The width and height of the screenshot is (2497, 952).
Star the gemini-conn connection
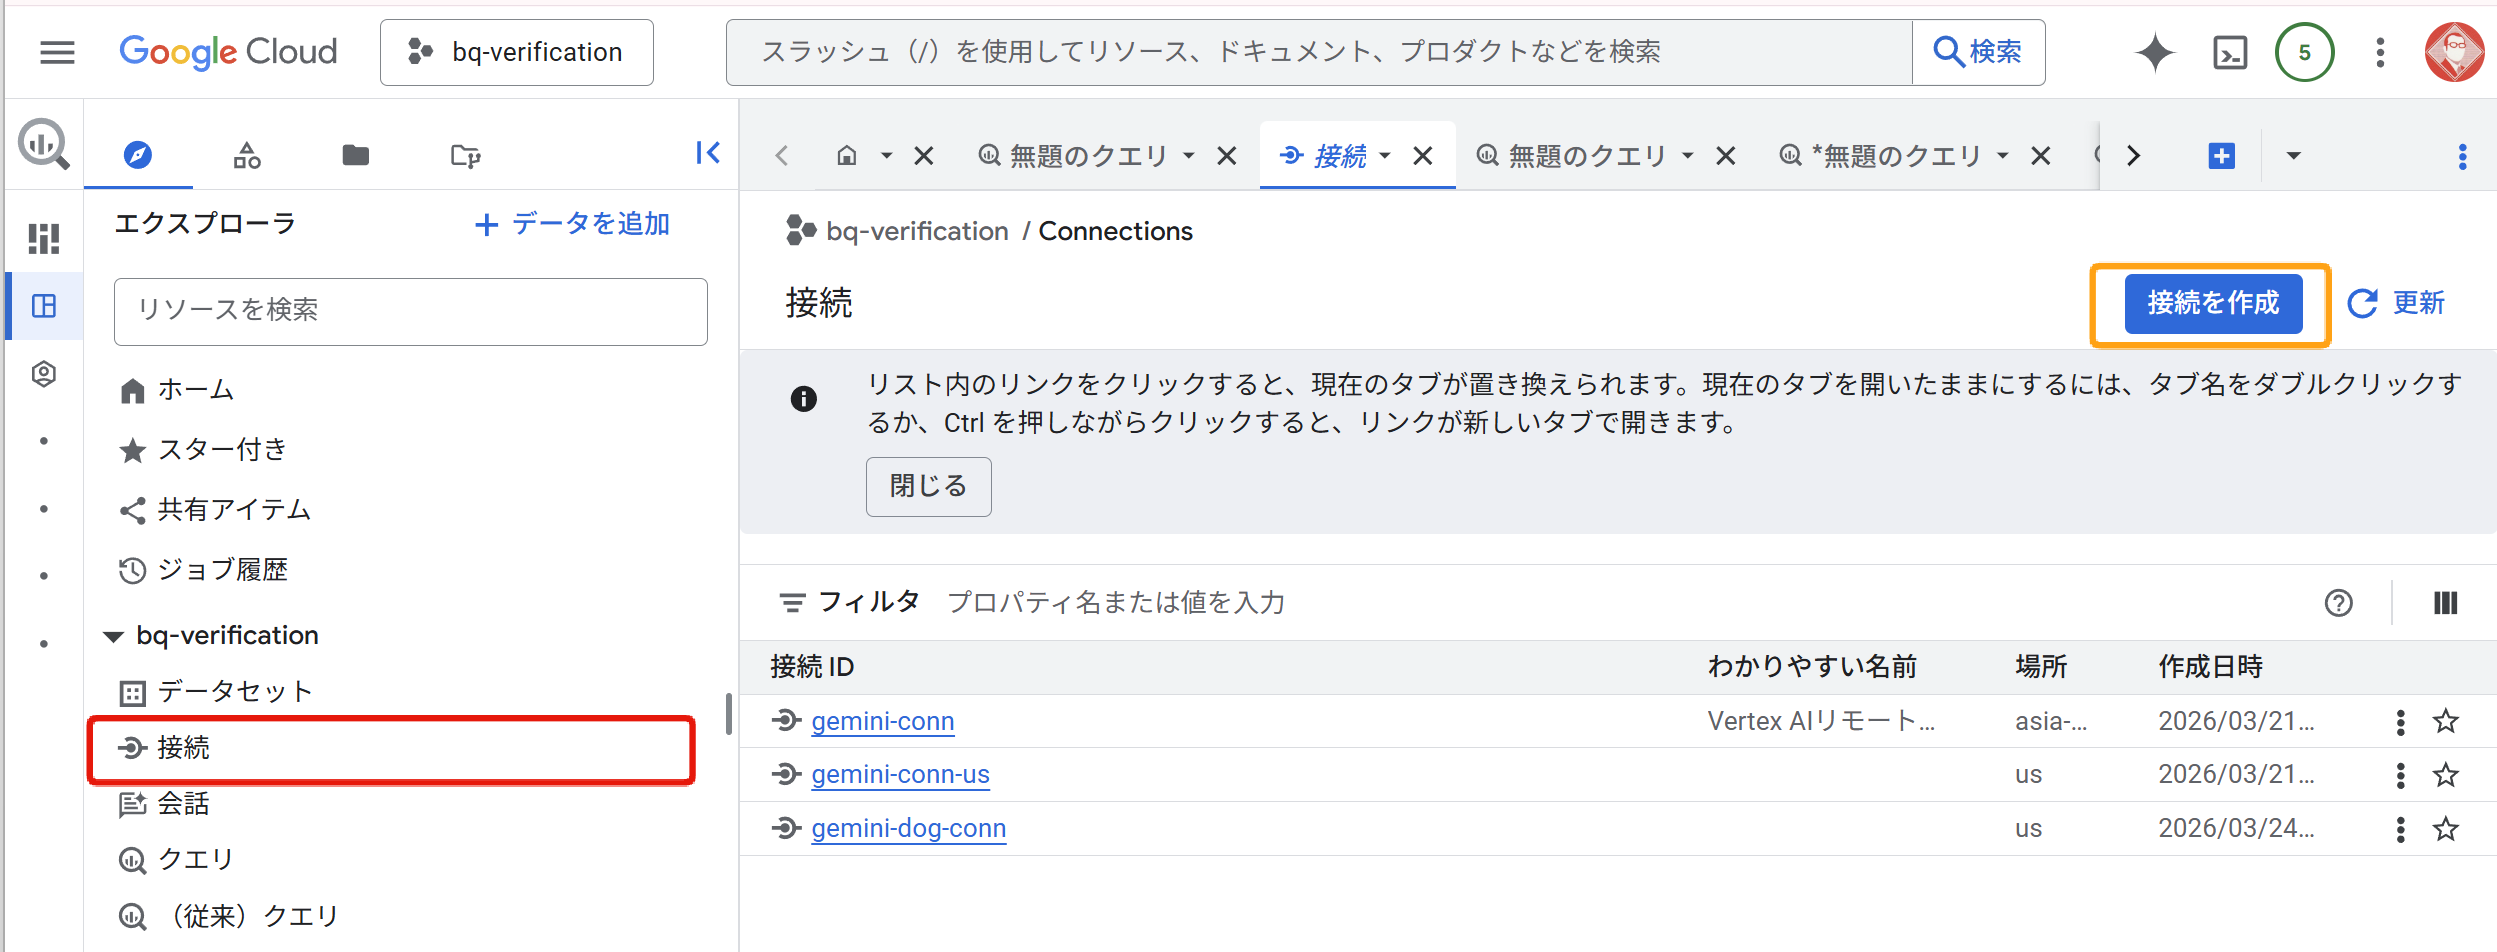point(2445,721)
